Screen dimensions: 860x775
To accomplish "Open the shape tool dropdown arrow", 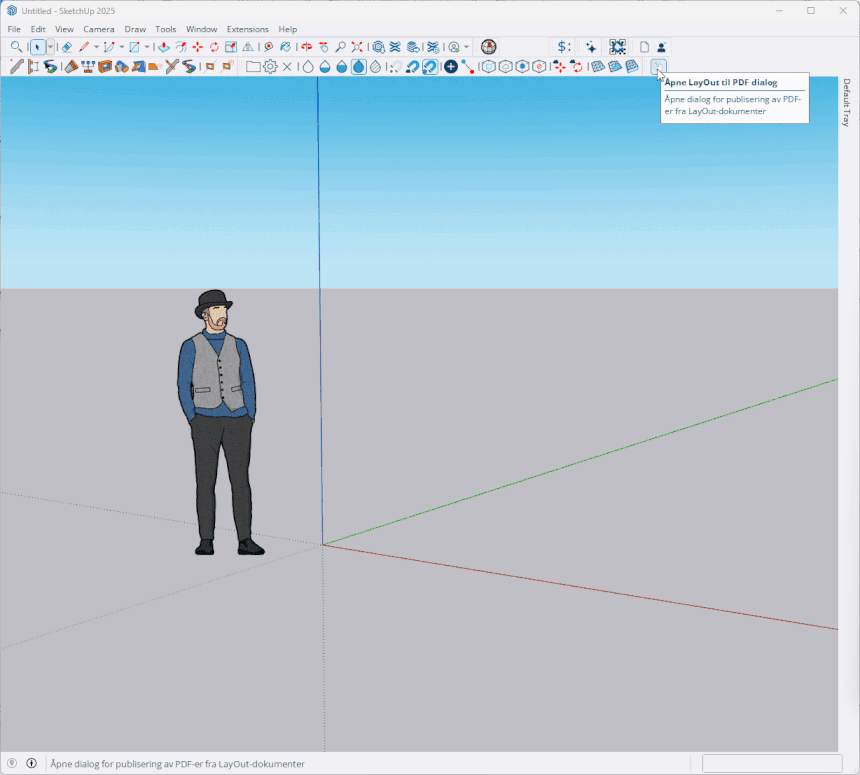I will coord(147,46).
